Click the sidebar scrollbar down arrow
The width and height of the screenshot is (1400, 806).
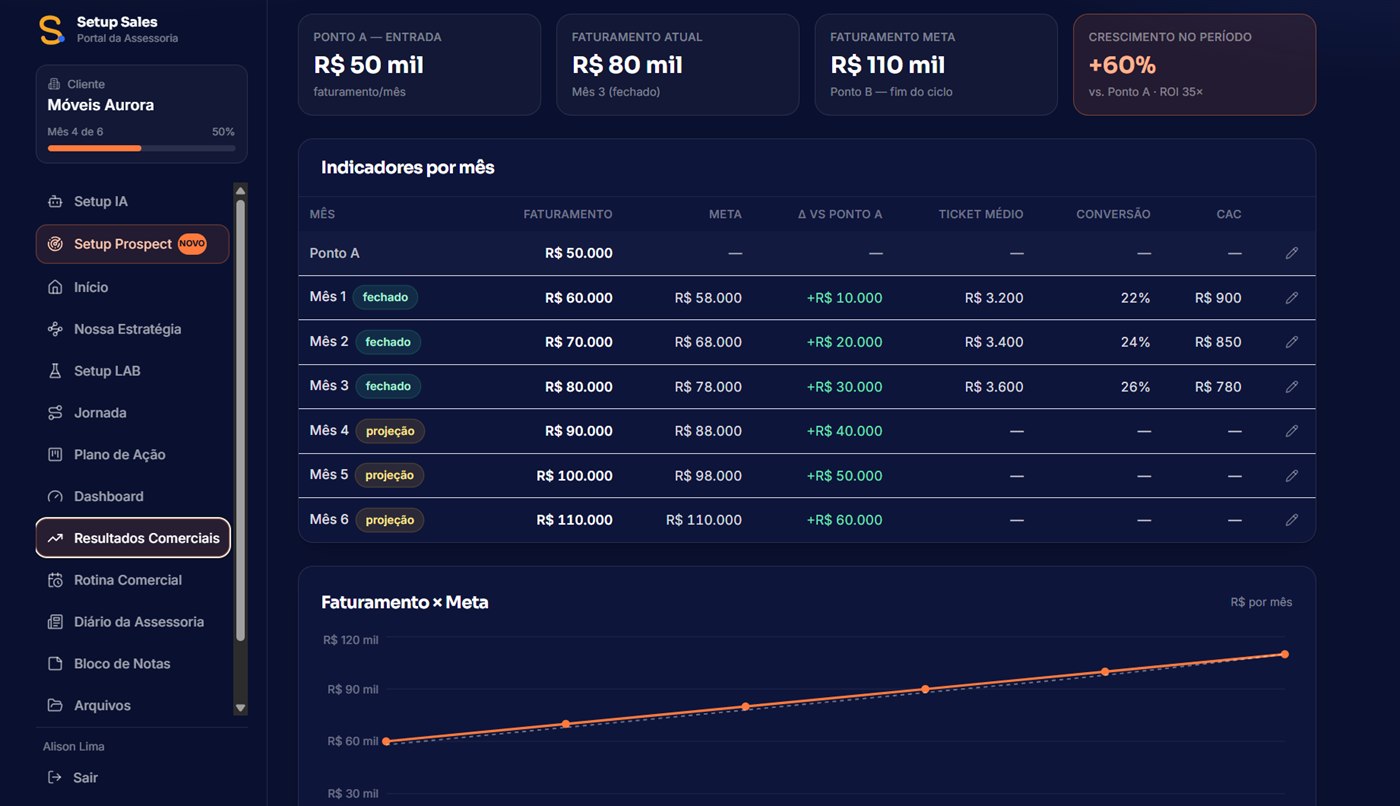point(240,707)
